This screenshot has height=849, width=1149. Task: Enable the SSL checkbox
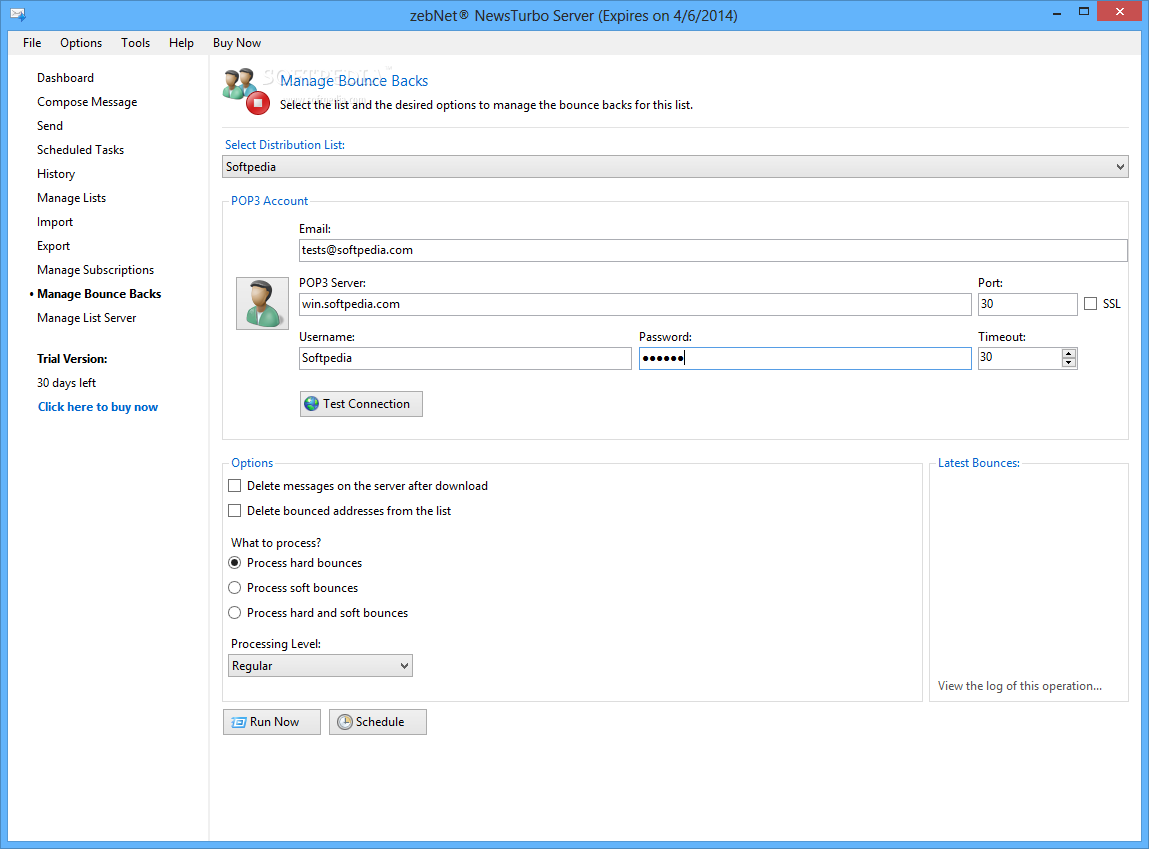[x=1090, y=303]
